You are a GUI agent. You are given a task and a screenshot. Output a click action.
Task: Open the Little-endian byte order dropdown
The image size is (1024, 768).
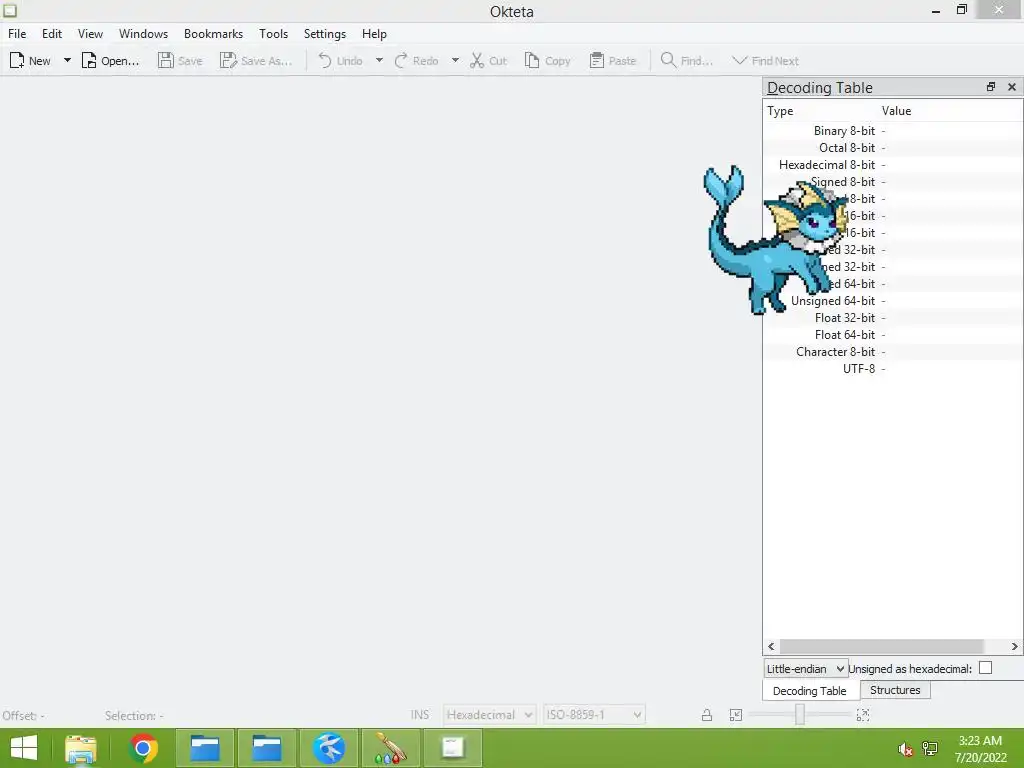(806, 669)
